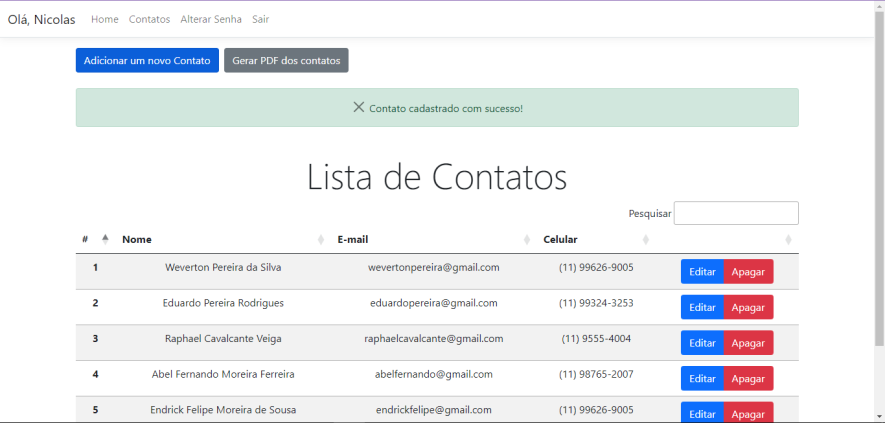The width and height of the screenshot is (885, 423).
Task: Log out using the Sair link
Action: pyautogui.click(x=260, y=19)
